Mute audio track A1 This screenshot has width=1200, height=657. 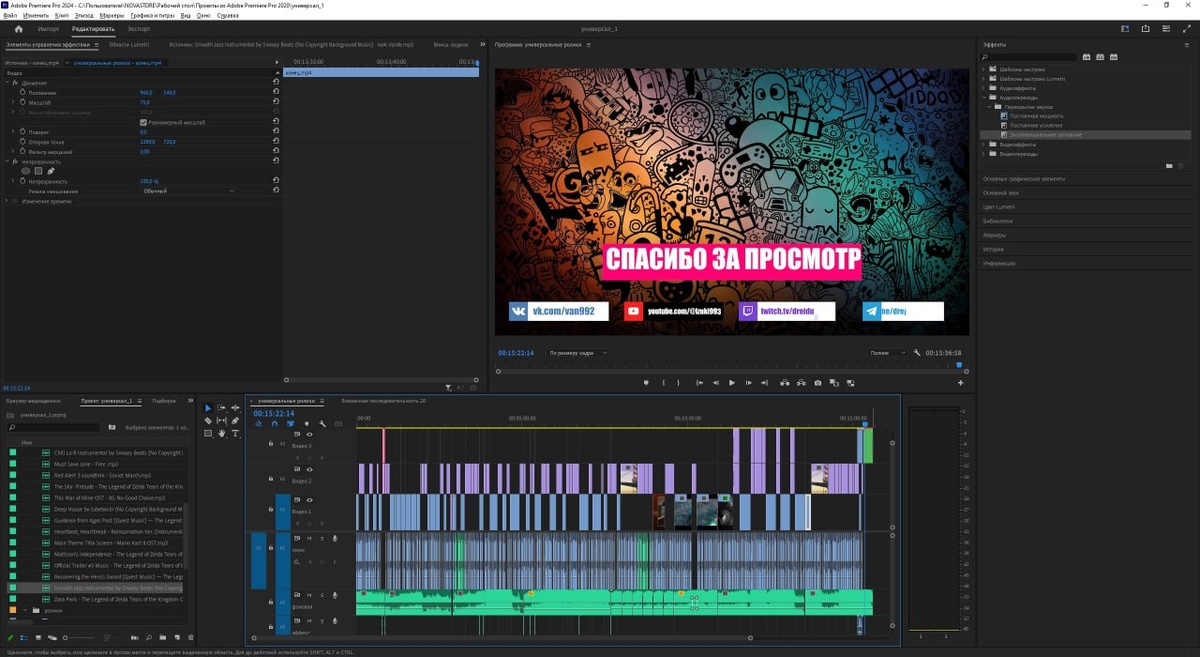pos(310,538)
